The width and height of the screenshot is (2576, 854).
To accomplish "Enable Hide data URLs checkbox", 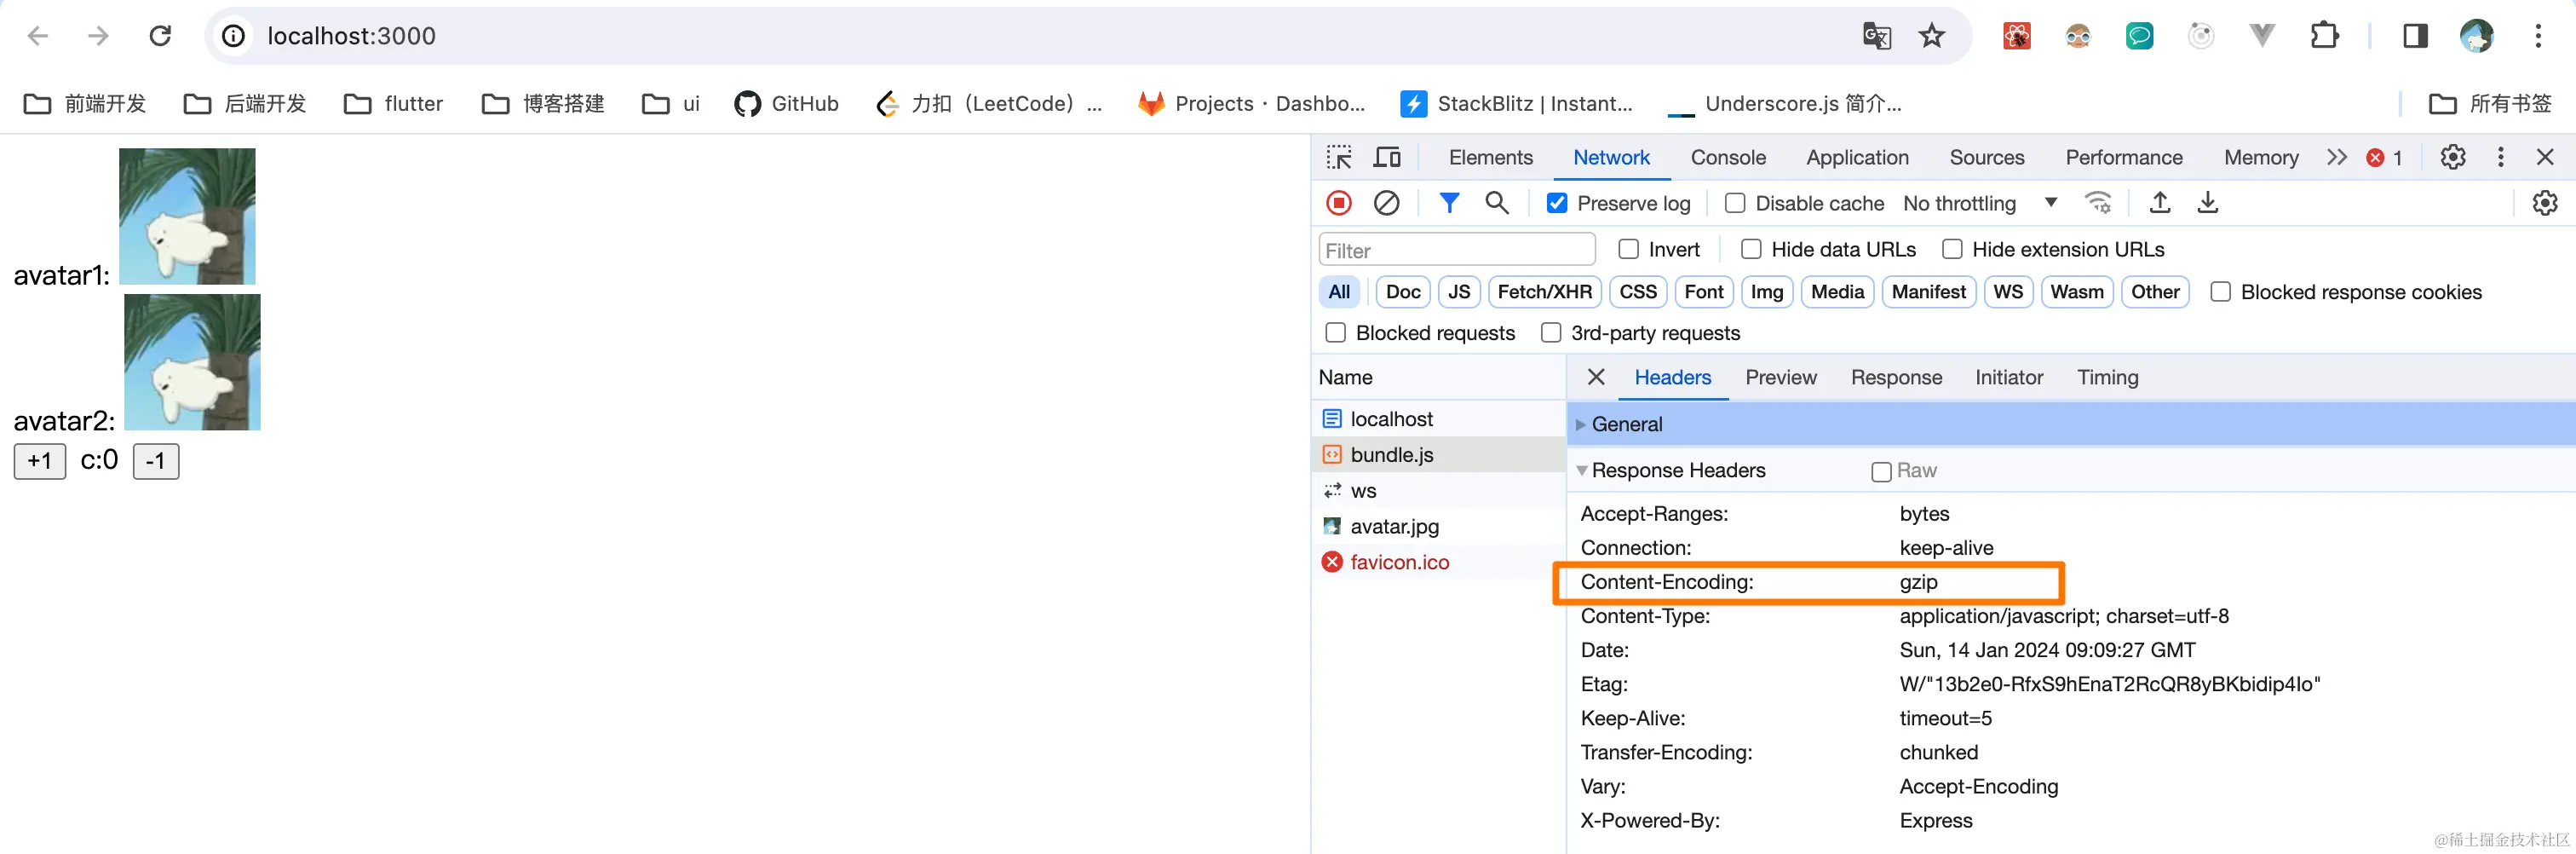I will coord(1751,249).
